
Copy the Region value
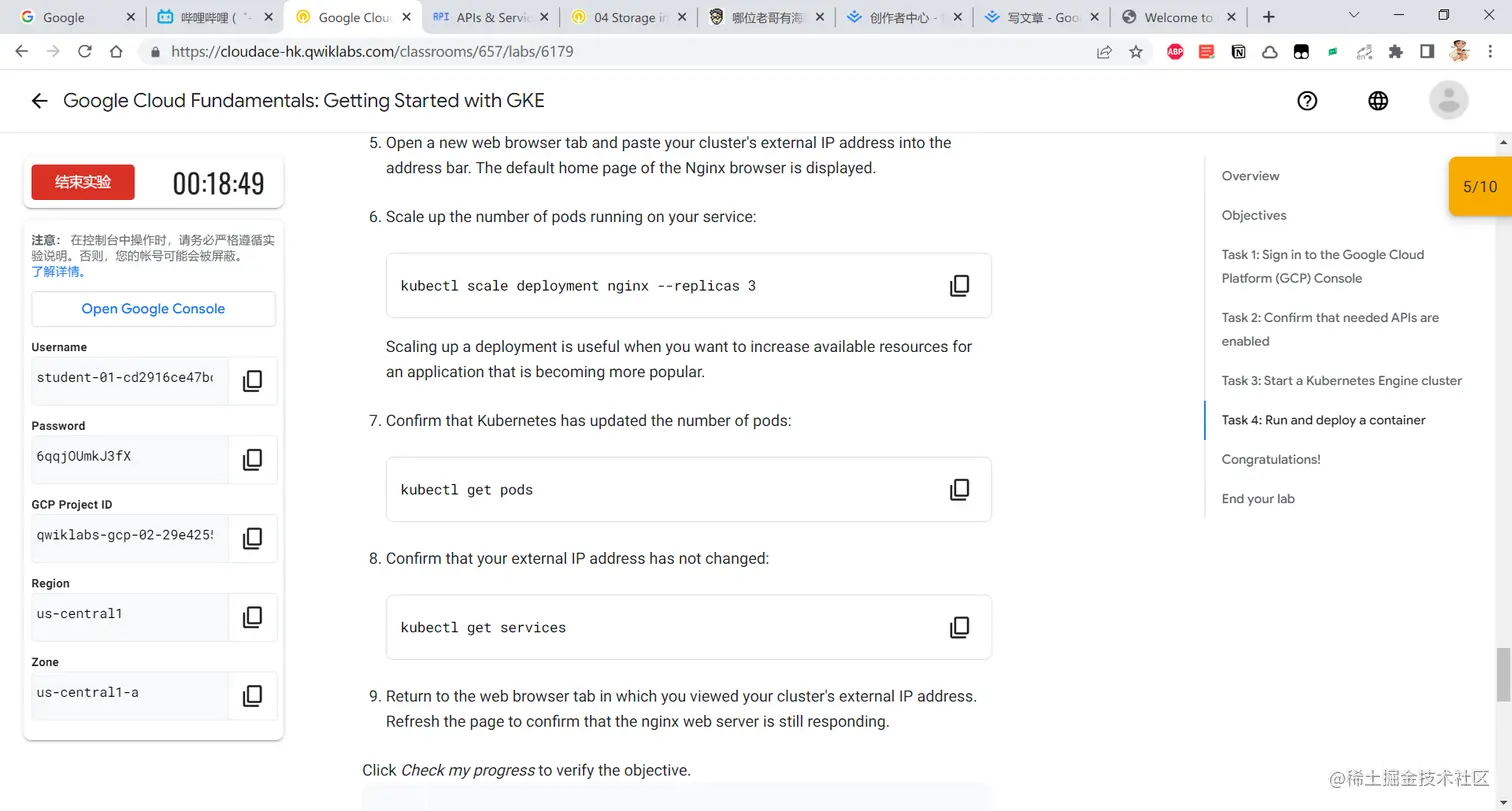pyautogui.click(x=252, y=617)
